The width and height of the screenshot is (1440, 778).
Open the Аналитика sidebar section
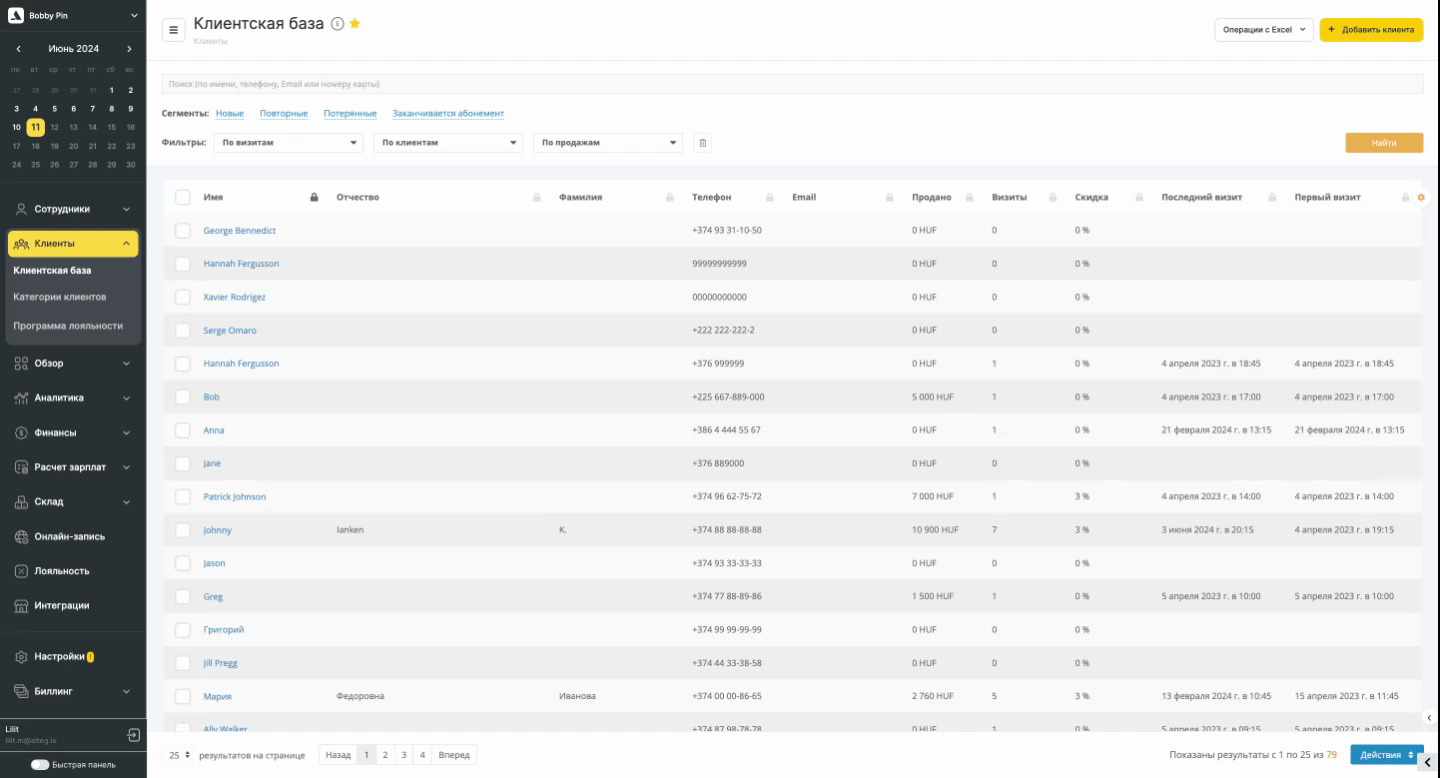73,398
